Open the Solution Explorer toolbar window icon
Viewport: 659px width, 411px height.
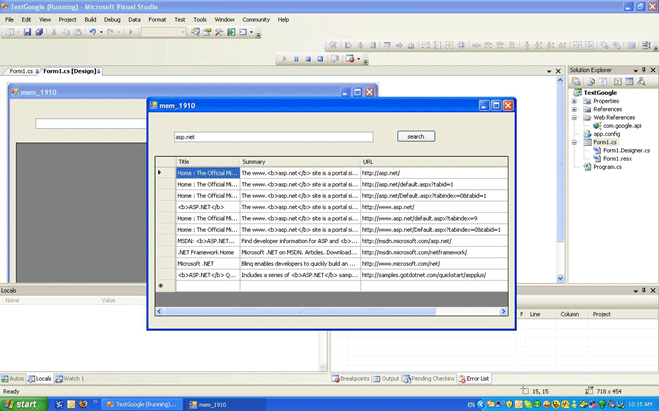point(195,32)
